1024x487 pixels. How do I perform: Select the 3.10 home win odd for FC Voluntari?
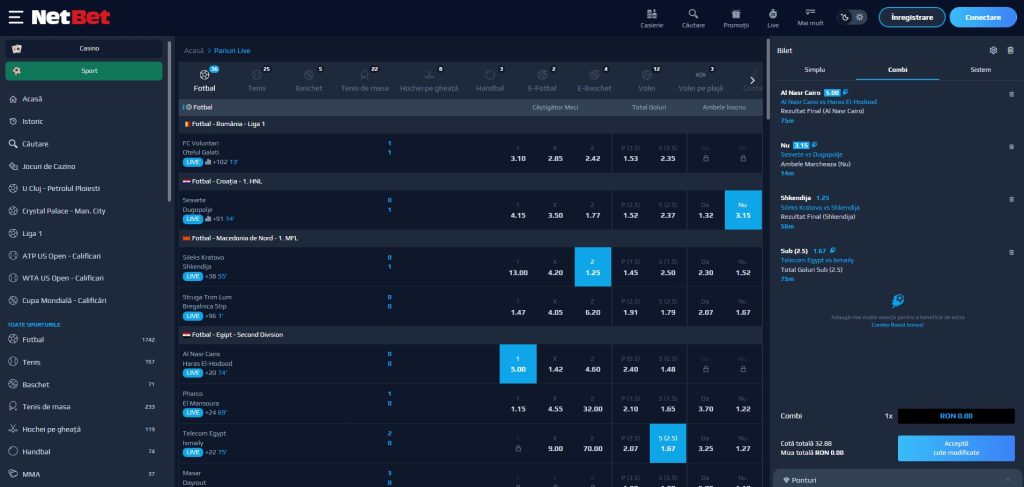tap(518, 153)
